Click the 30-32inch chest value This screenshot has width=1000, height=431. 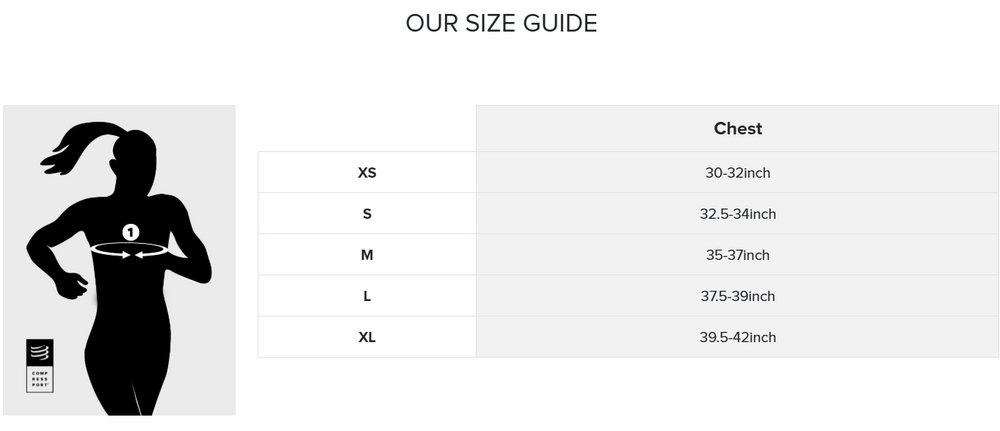tap(737, 173)
